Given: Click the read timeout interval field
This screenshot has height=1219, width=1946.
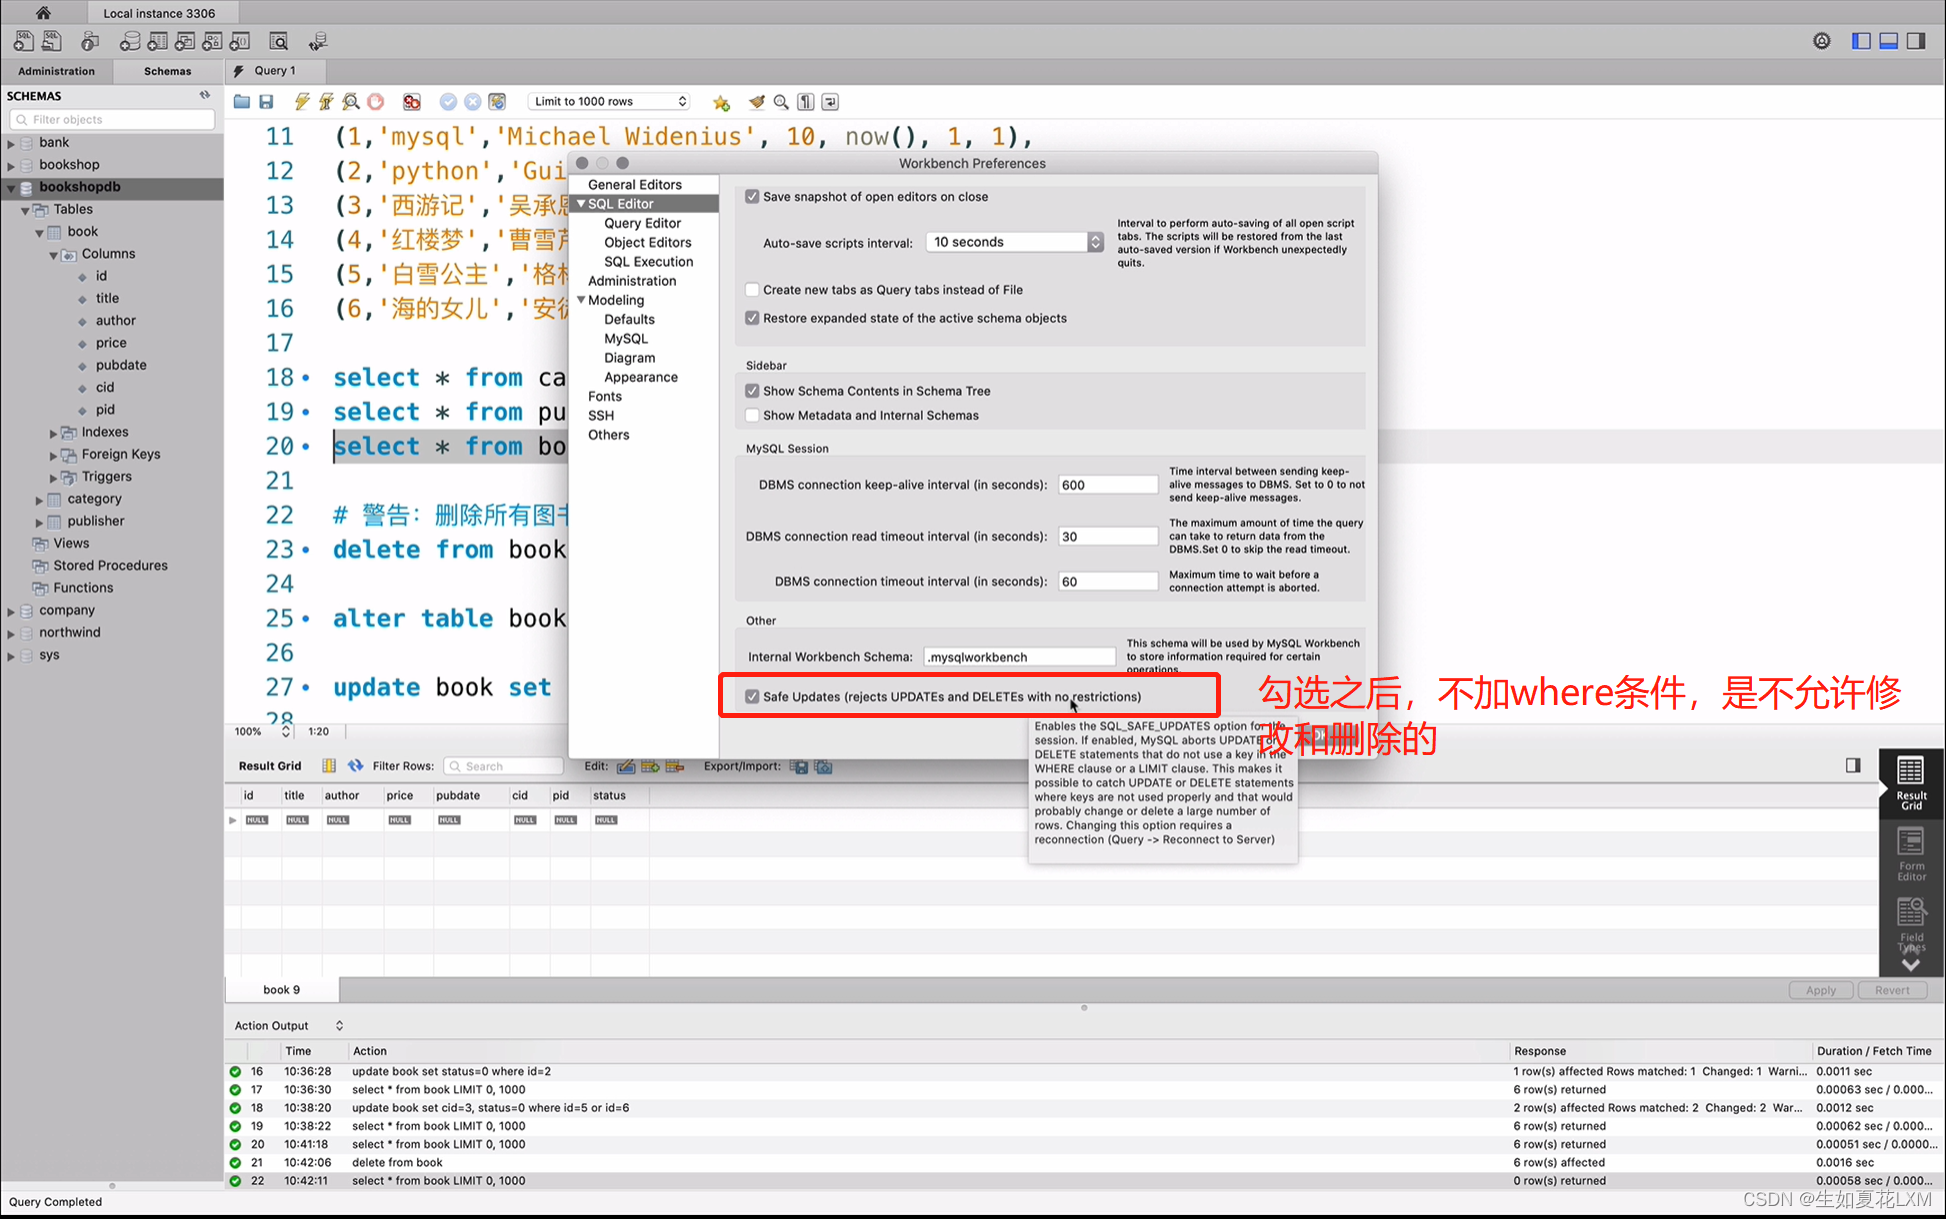Looking at the screenshot, I should pos(1108,537).
